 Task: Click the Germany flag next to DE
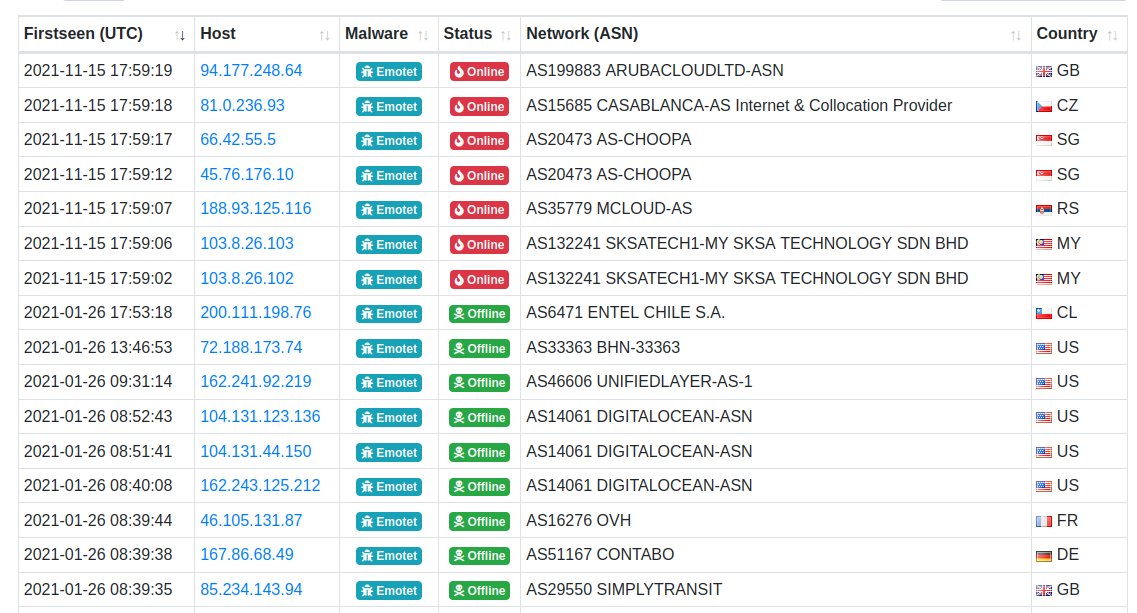1044,555
